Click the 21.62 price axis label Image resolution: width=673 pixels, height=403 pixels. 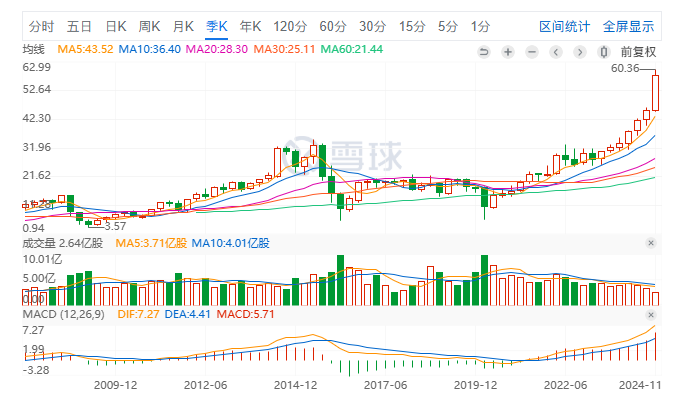click(36, 175)
